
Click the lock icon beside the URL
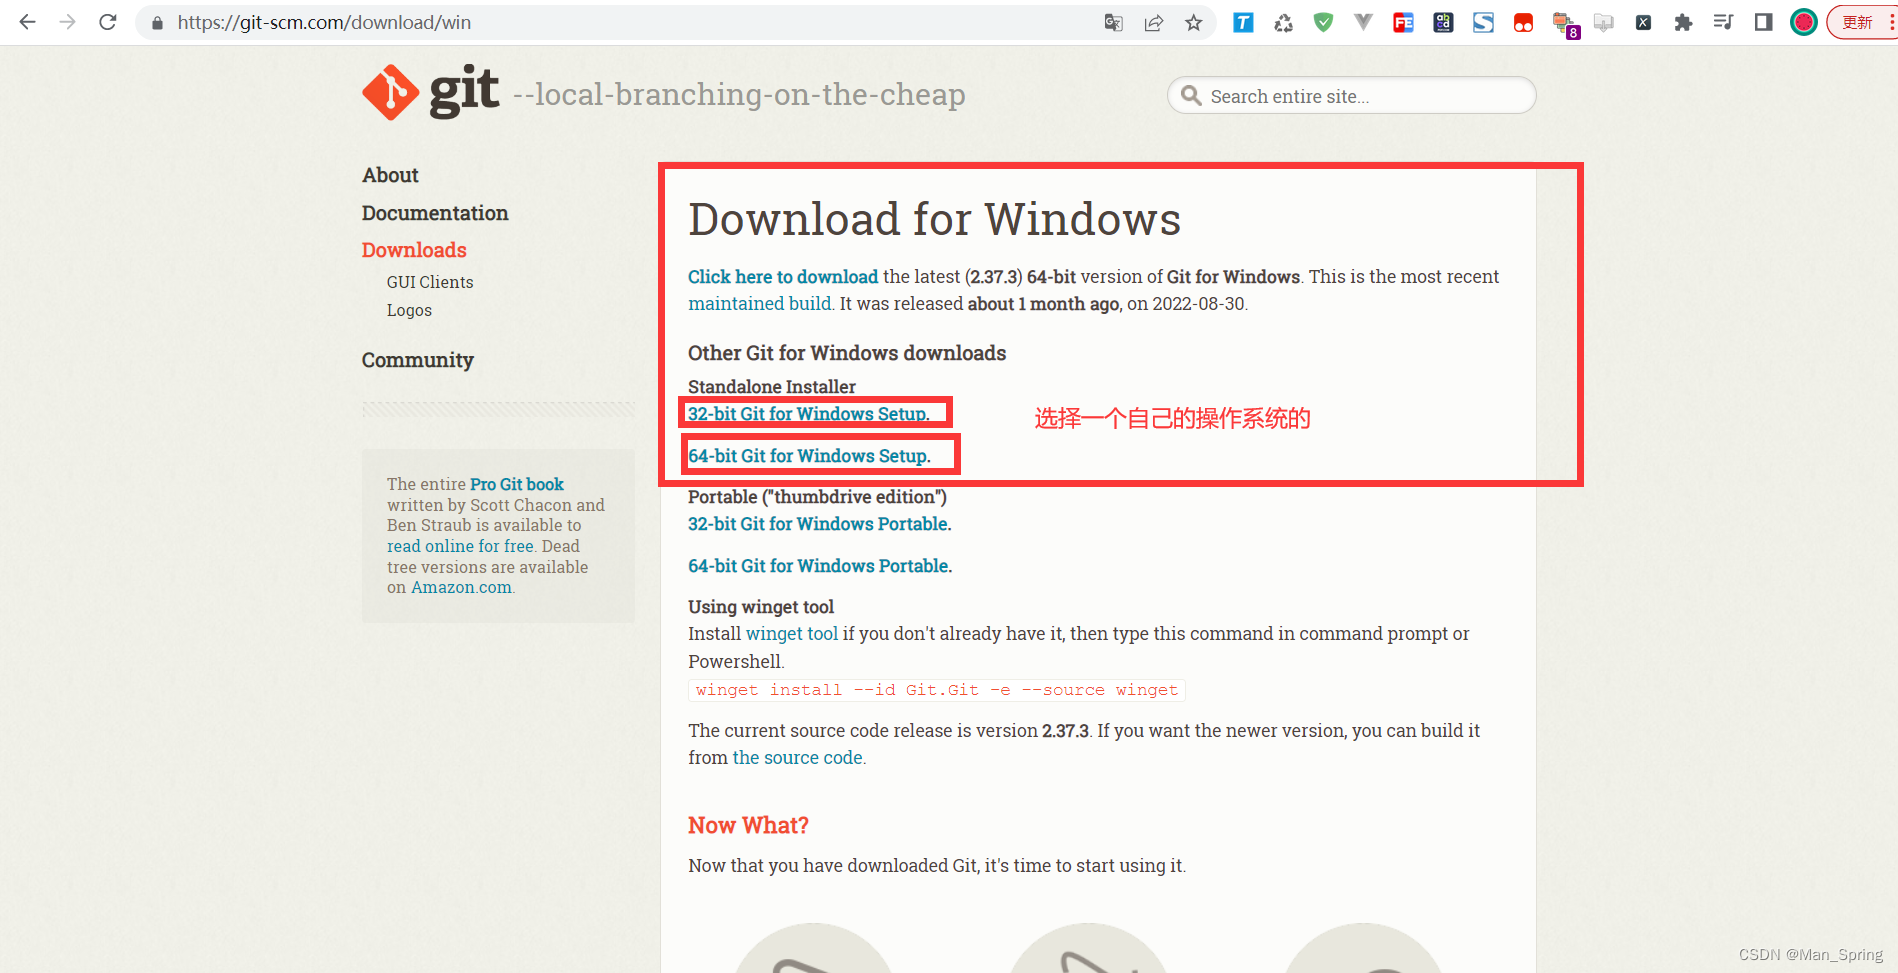pyautogui.click(x=157, y=22)
